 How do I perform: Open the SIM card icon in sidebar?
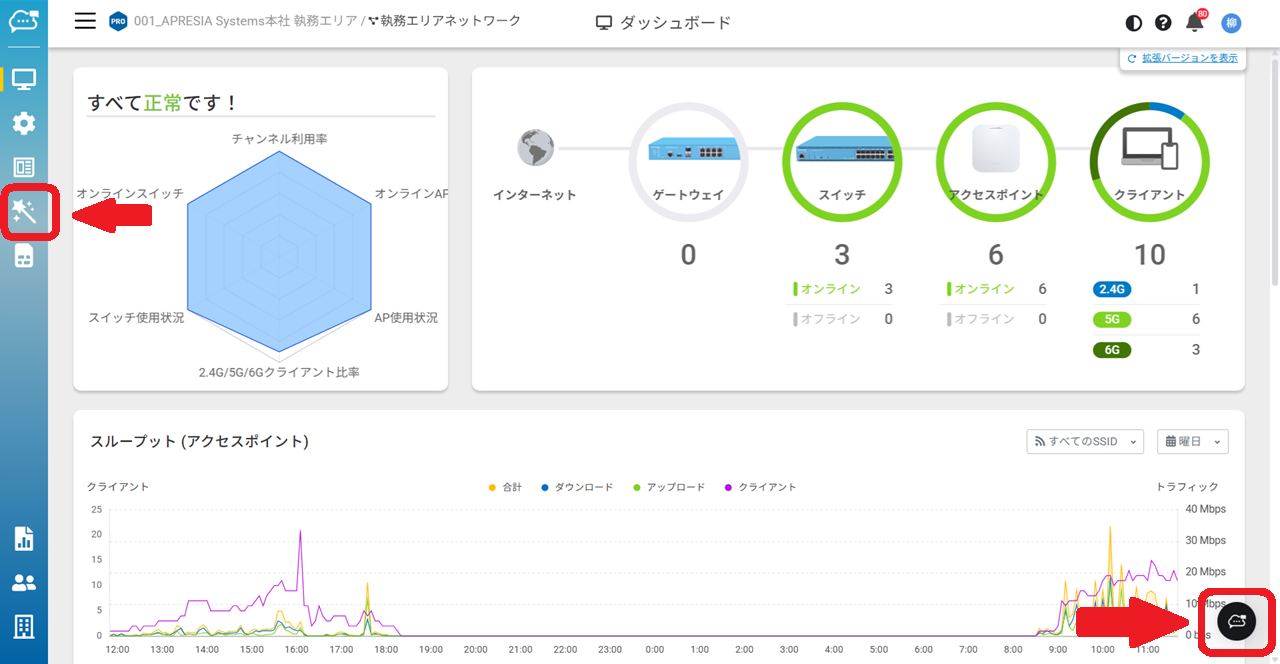[24, 256]
